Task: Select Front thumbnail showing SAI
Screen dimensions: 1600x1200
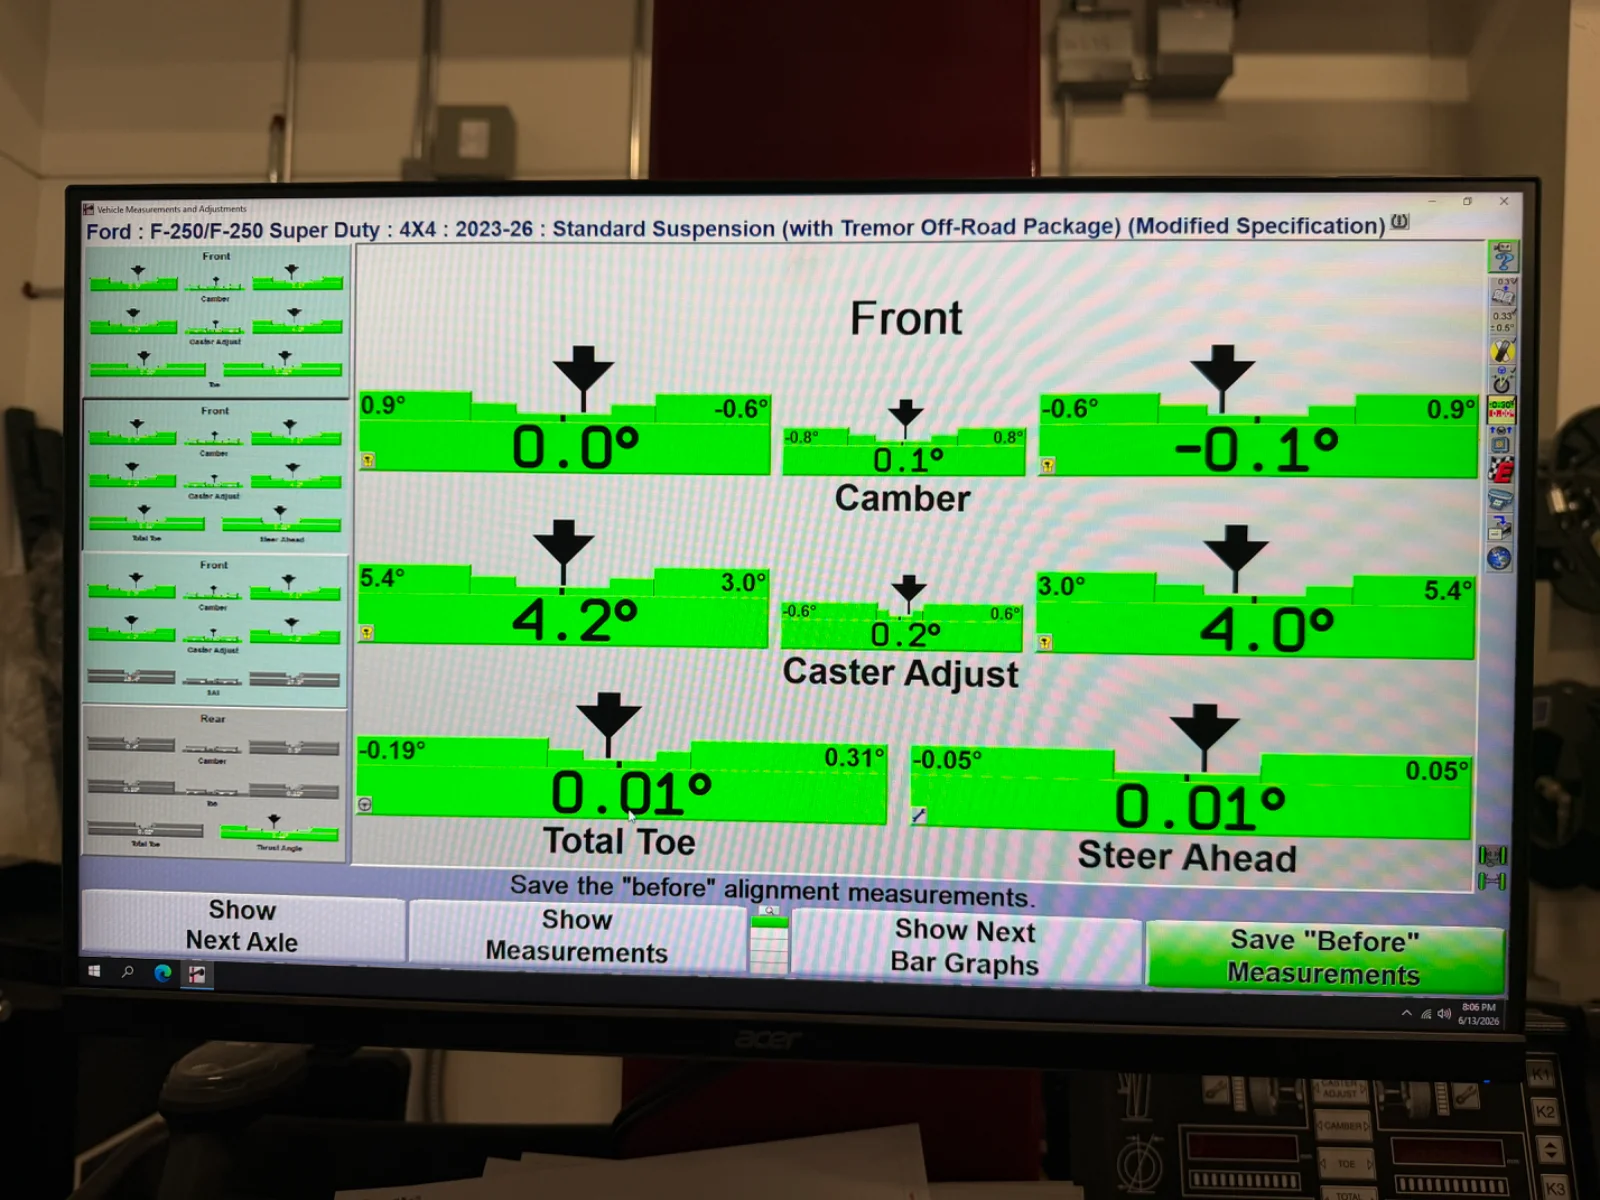Action: [x=214, y=629]
